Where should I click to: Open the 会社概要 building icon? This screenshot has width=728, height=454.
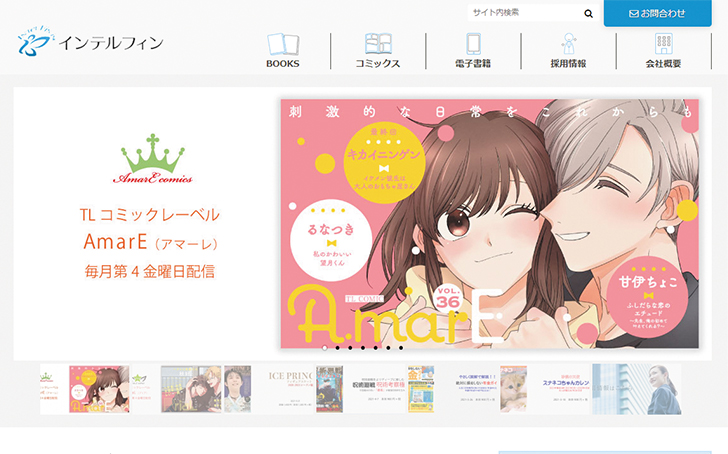pos(663,44)
